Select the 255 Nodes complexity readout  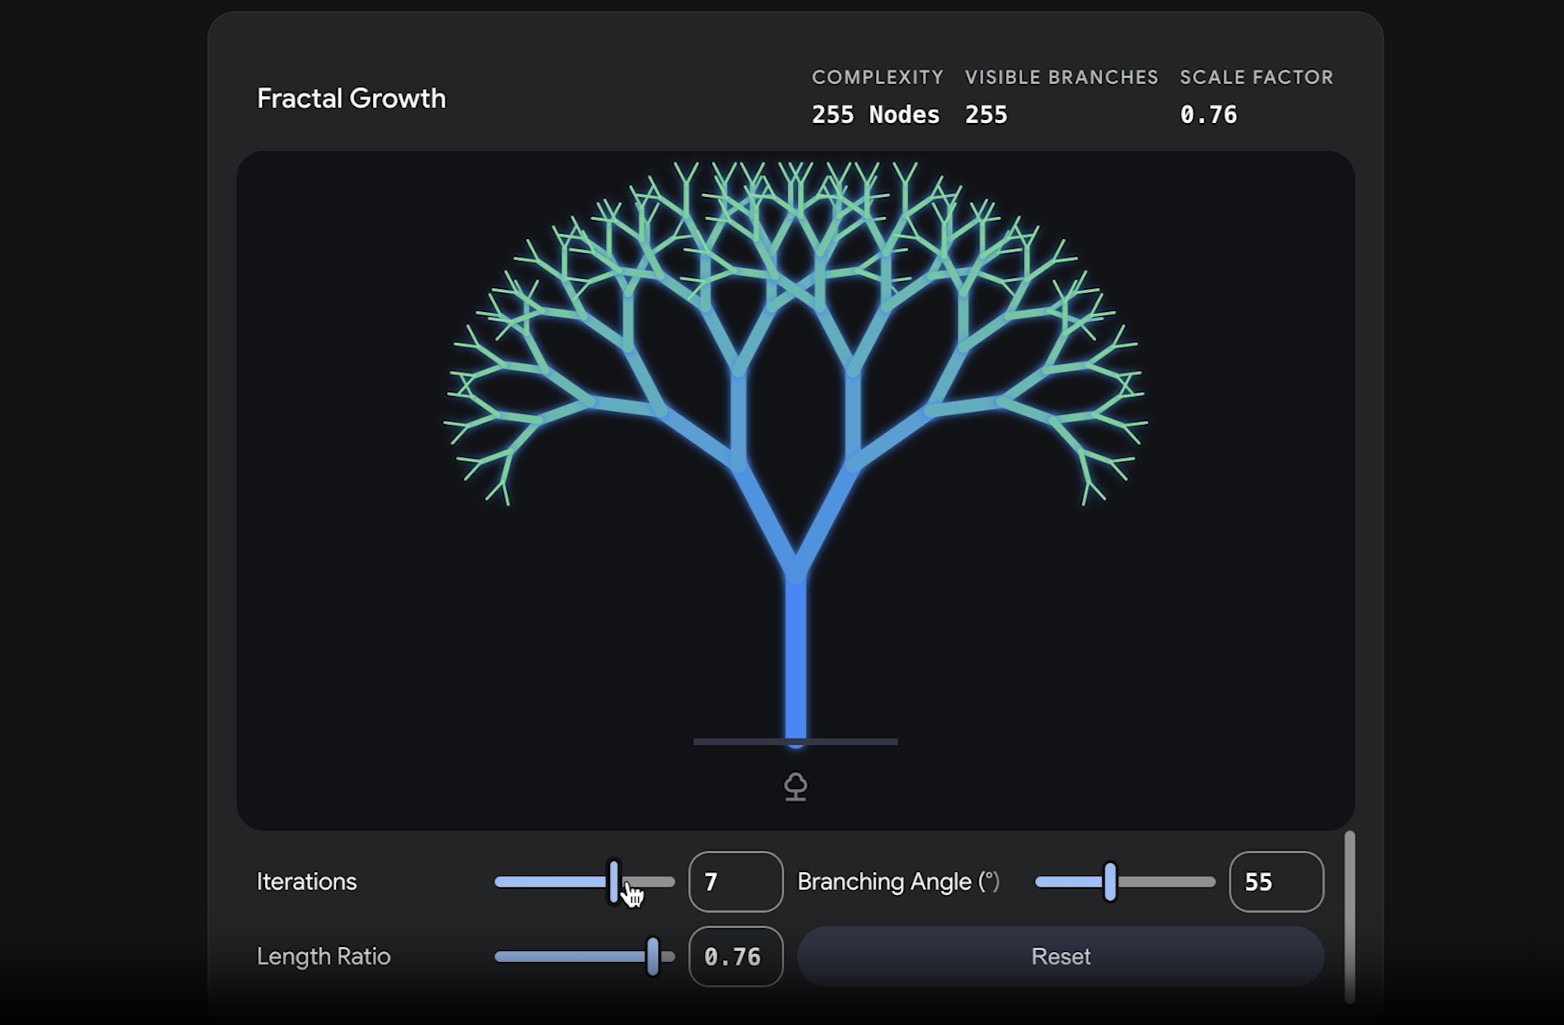(875, 115)
